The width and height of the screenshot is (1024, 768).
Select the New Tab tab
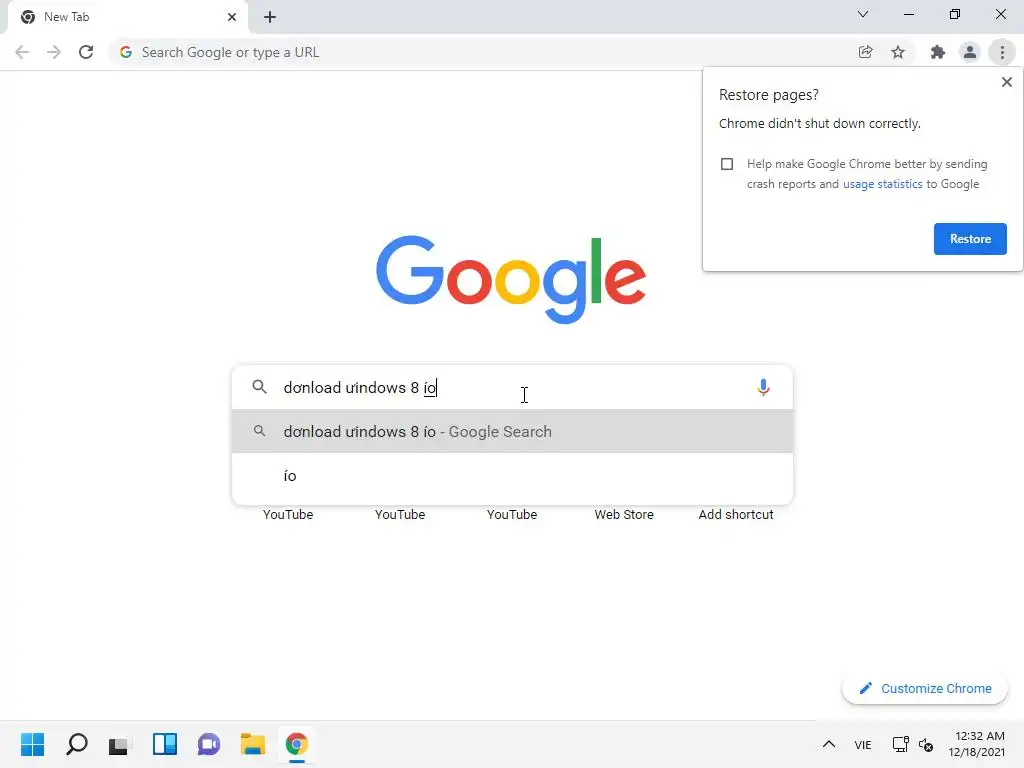(127, 18)
